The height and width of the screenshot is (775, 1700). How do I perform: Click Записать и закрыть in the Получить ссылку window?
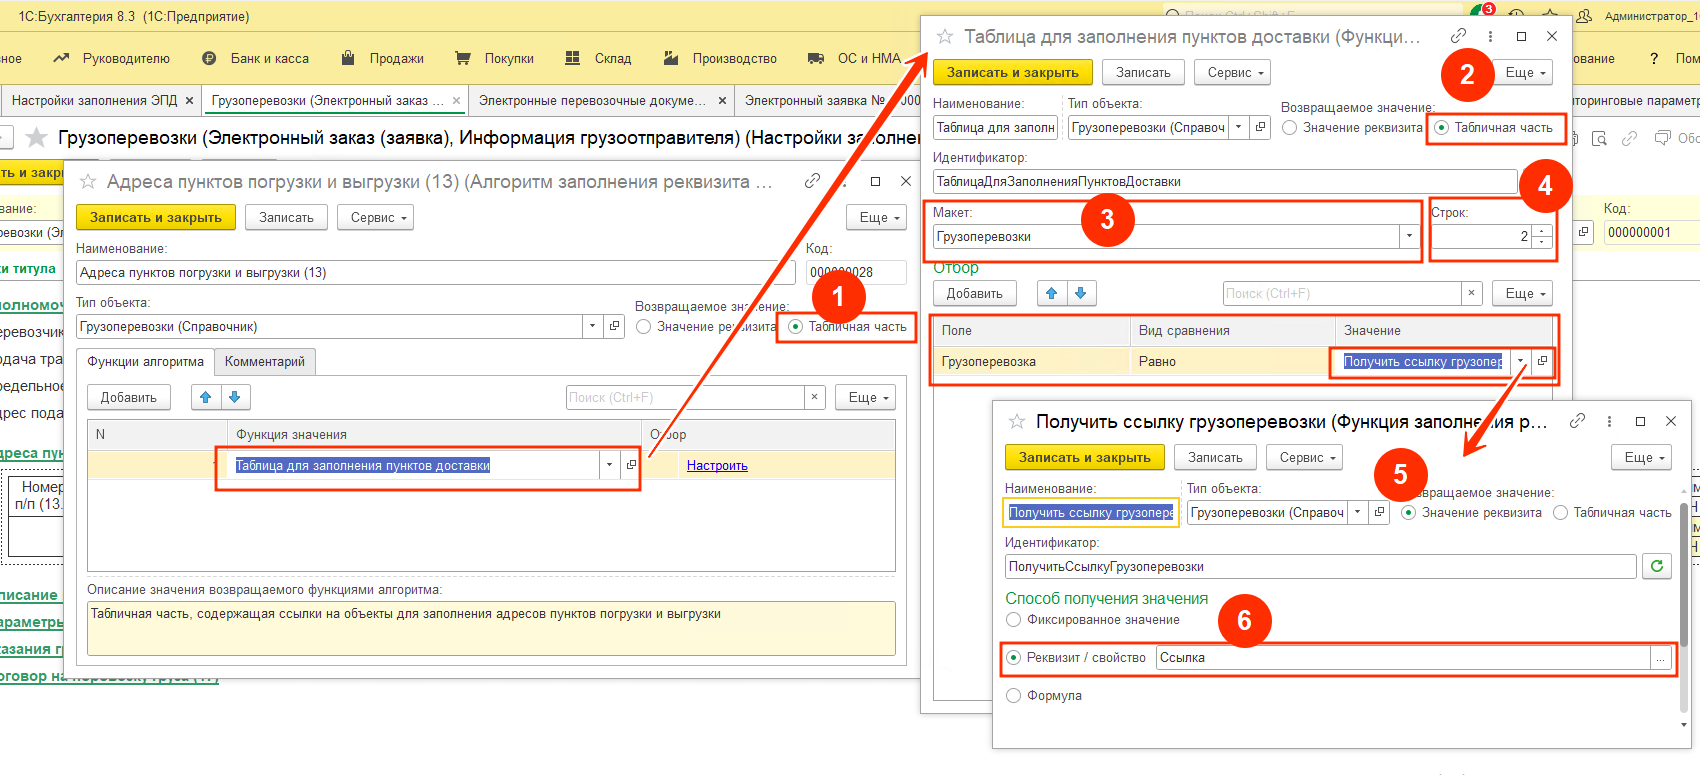1085,457
